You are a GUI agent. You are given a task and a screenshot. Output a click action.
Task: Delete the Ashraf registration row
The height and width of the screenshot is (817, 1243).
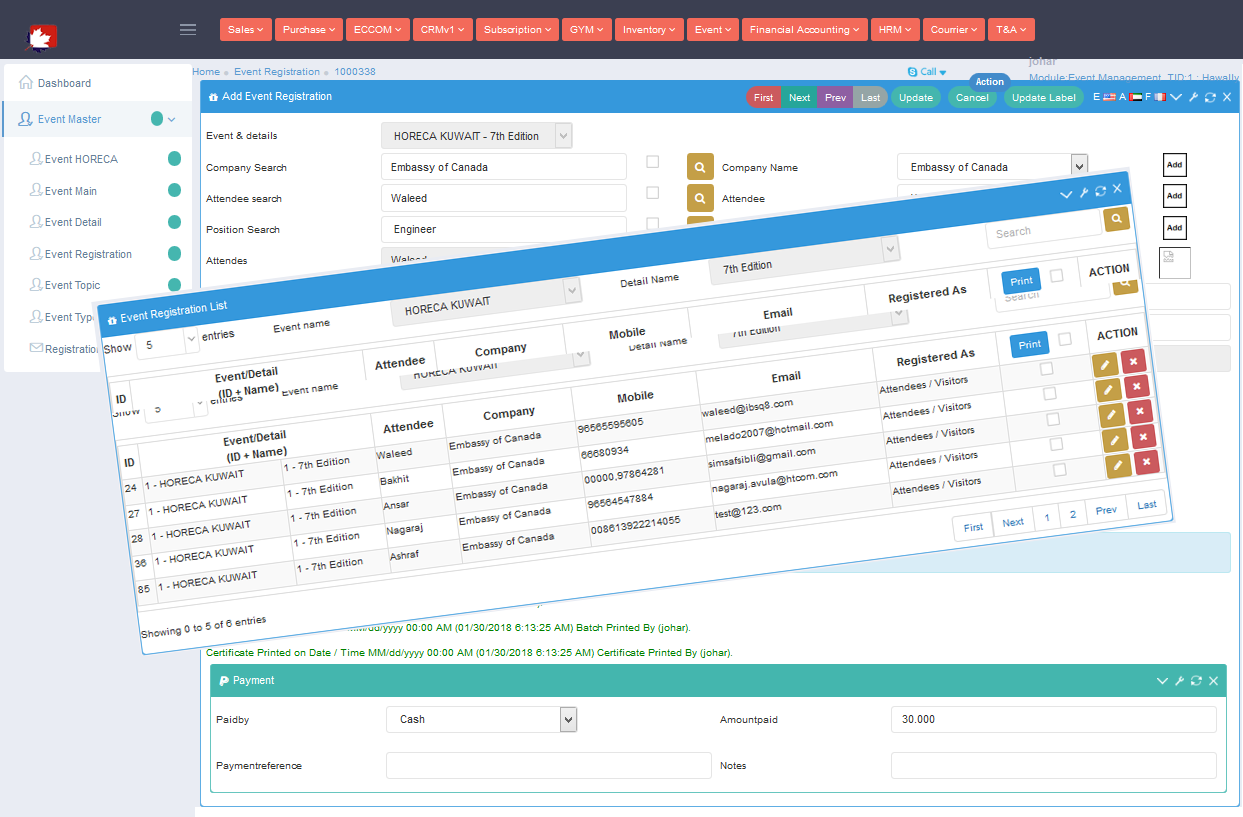point(1146,461)
